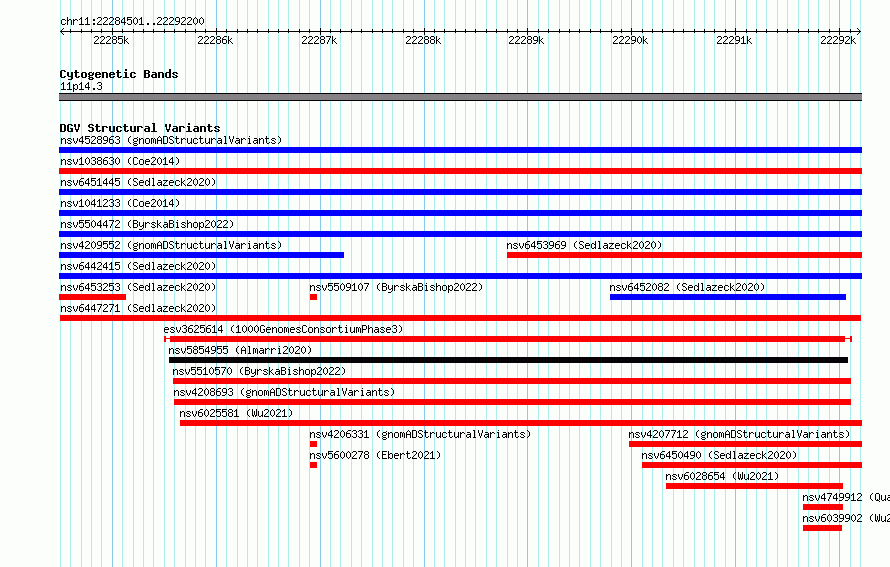The image size is (890, 567).
Task: Open nsv5504472 (ByrskaBishop2022) variant label
Action: (147, 224)
